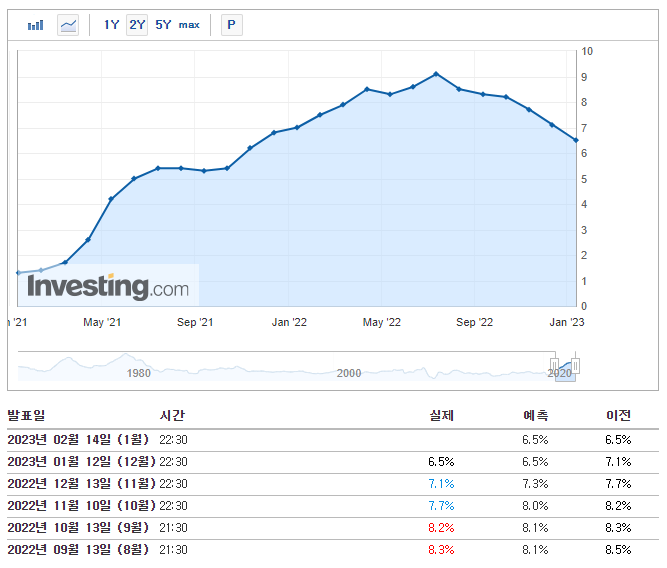Click 1980 area in the navigator timeline

tap(139, 373)
